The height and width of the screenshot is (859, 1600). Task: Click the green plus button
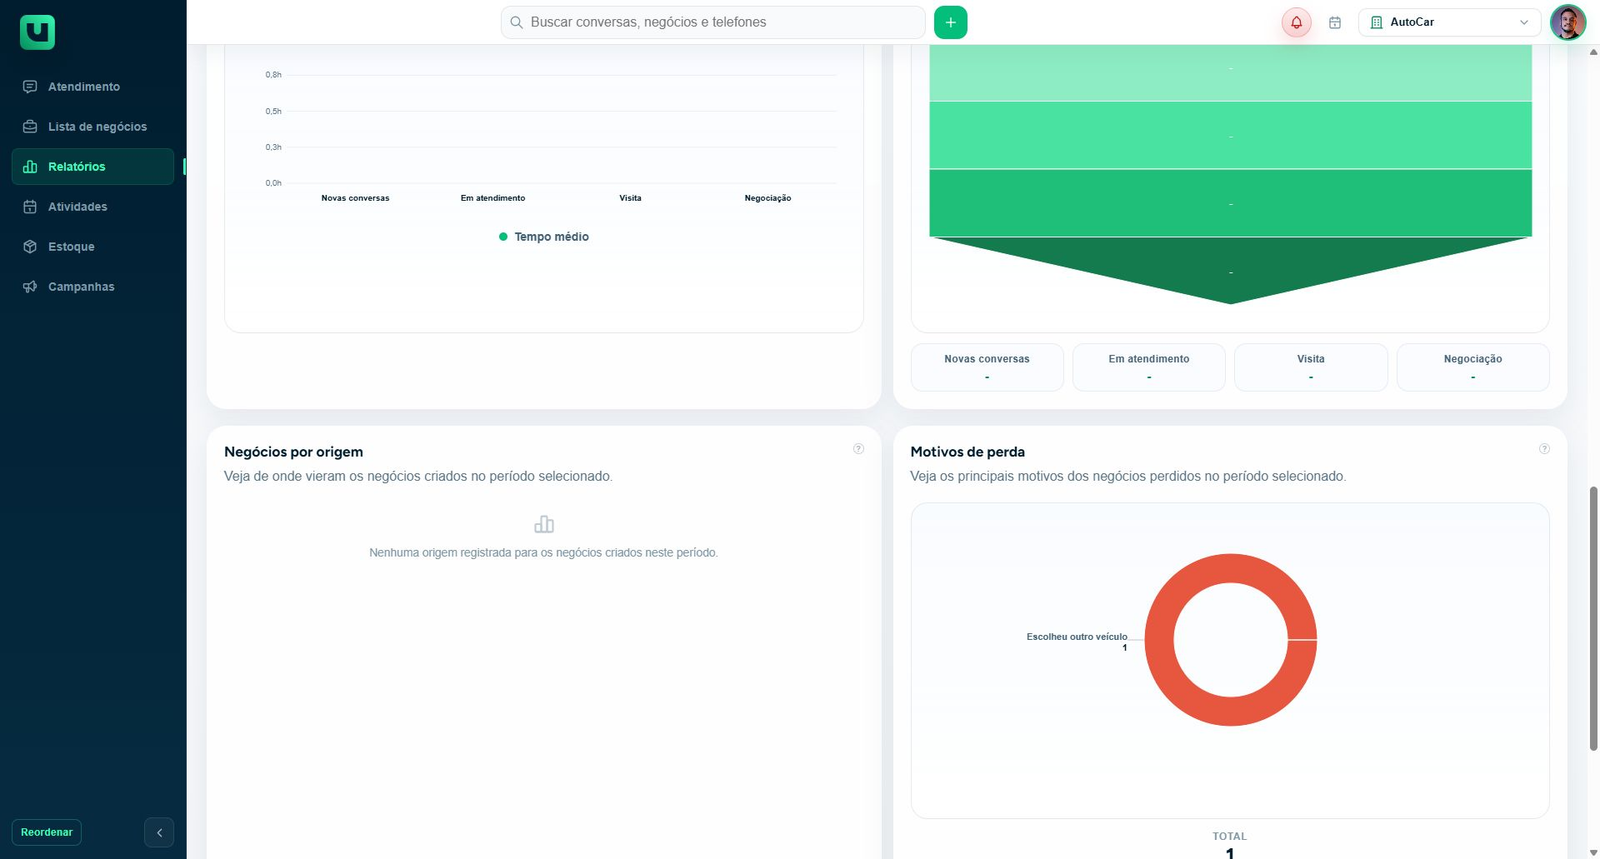coord(950,22)
